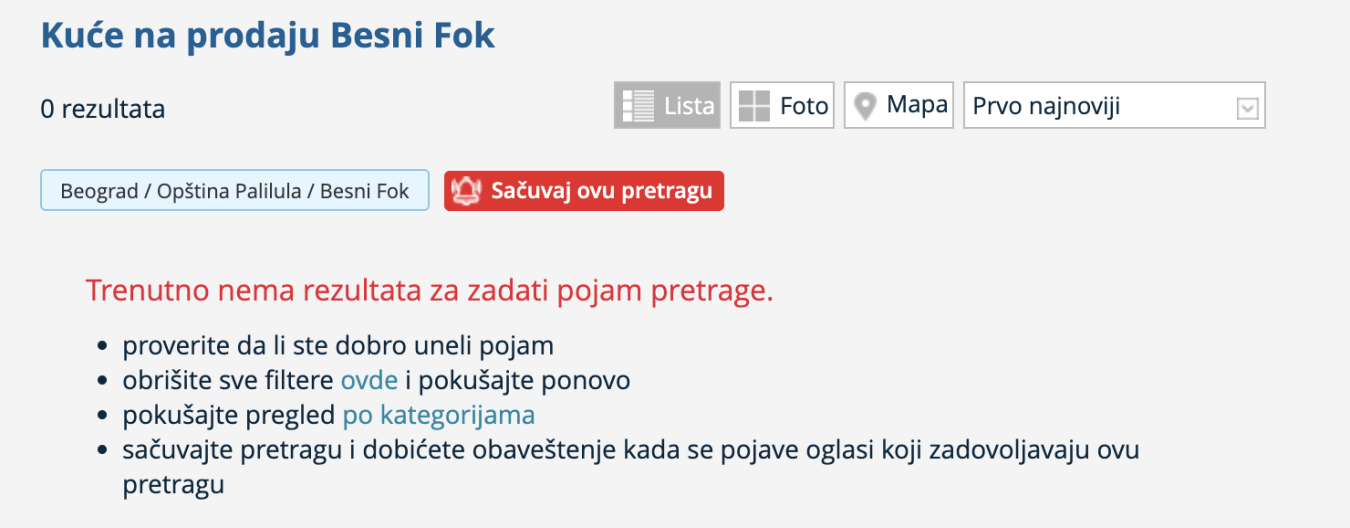The height and width of the screenshot is (528, 1350).
Task: Click the "proverite da li ste dobro uneli pojam" tip
Action: pos(338,346)
